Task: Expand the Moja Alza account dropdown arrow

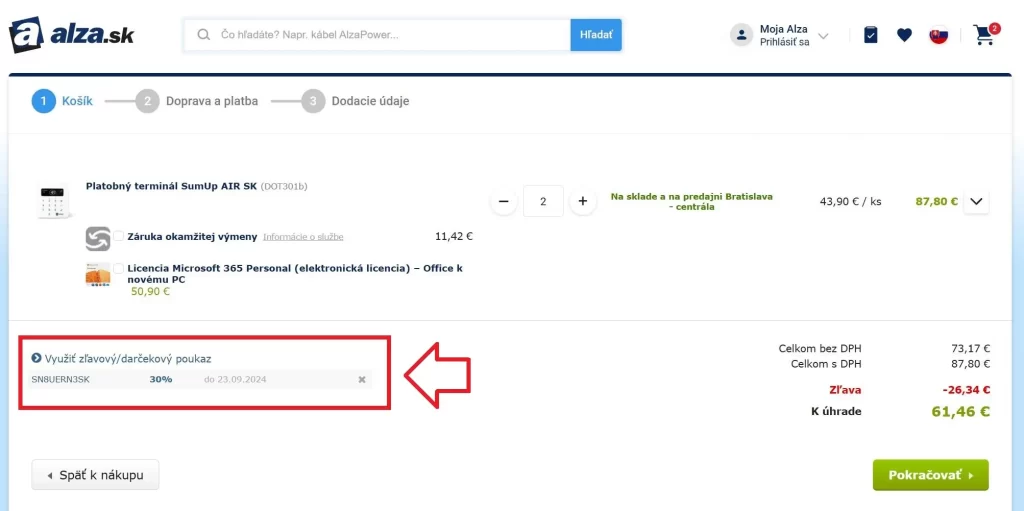Action: (823, 36)
